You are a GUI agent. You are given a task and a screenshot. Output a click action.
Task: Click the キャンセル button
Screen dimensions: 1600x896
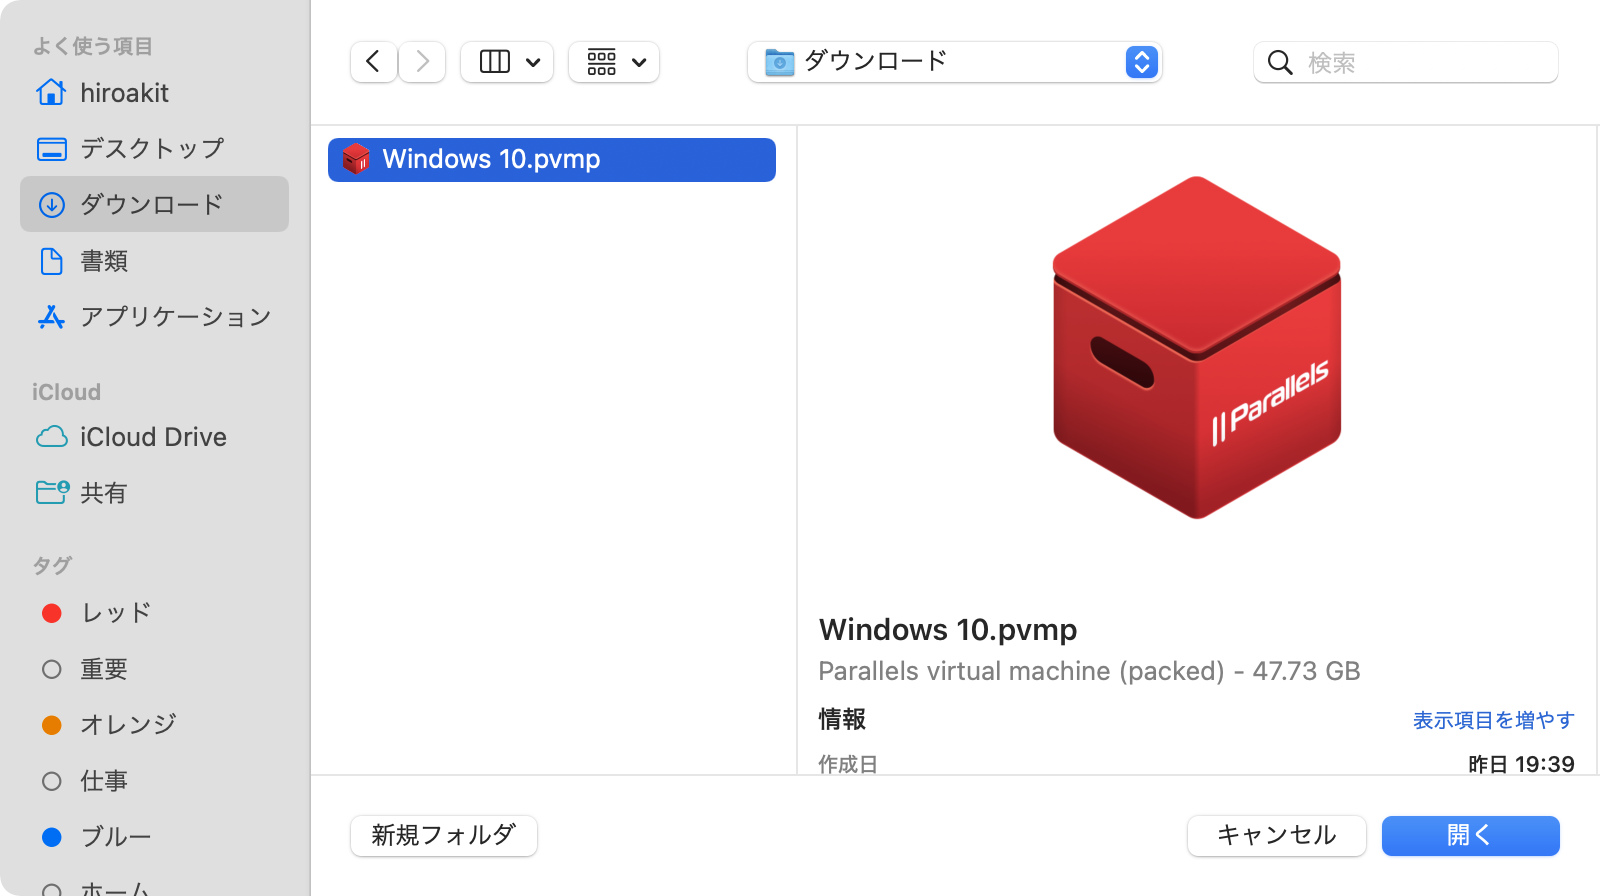(1276, 836)
